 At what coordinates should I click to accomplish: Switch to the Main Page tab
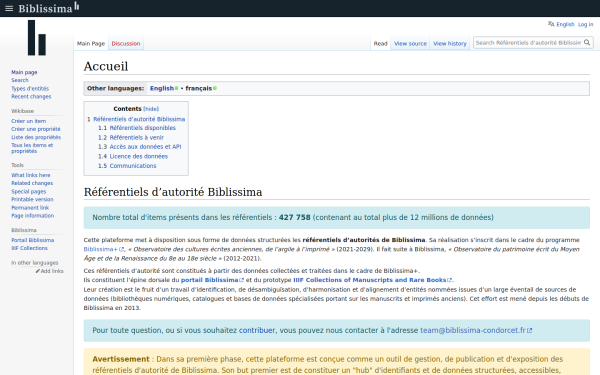pos(91,44)
